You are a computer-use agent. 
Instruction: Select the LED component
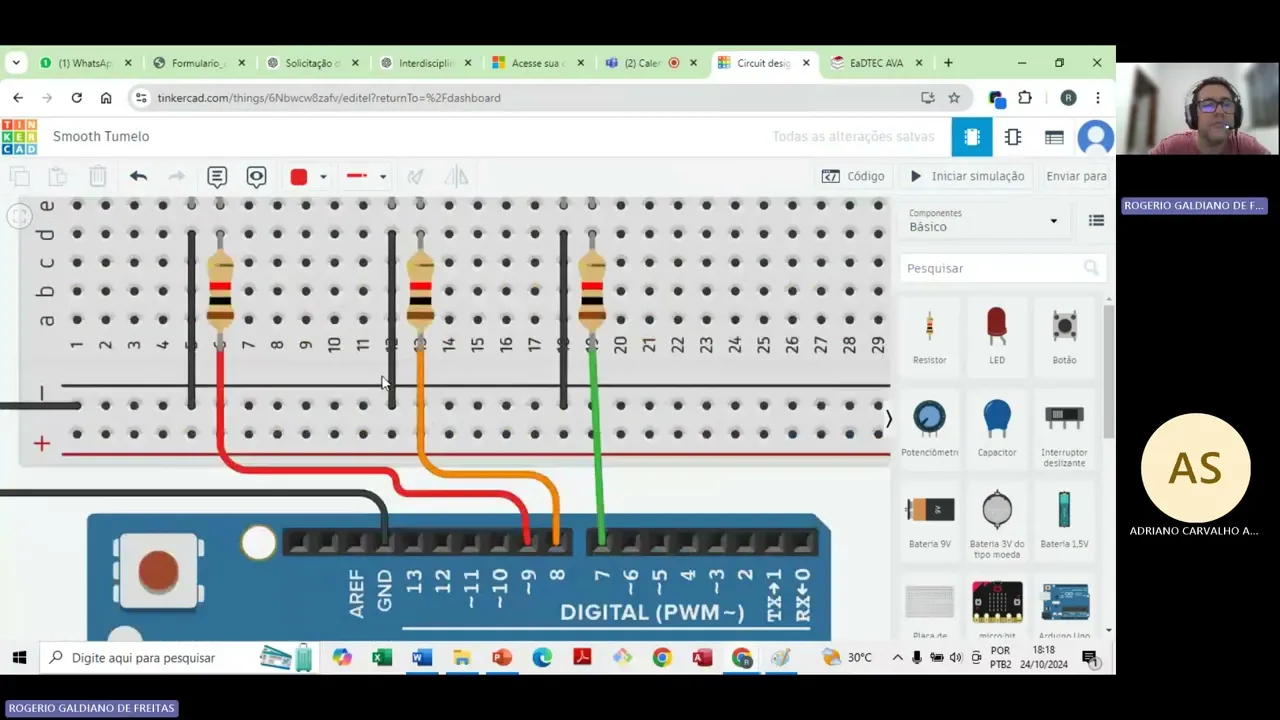pos(997,335)
